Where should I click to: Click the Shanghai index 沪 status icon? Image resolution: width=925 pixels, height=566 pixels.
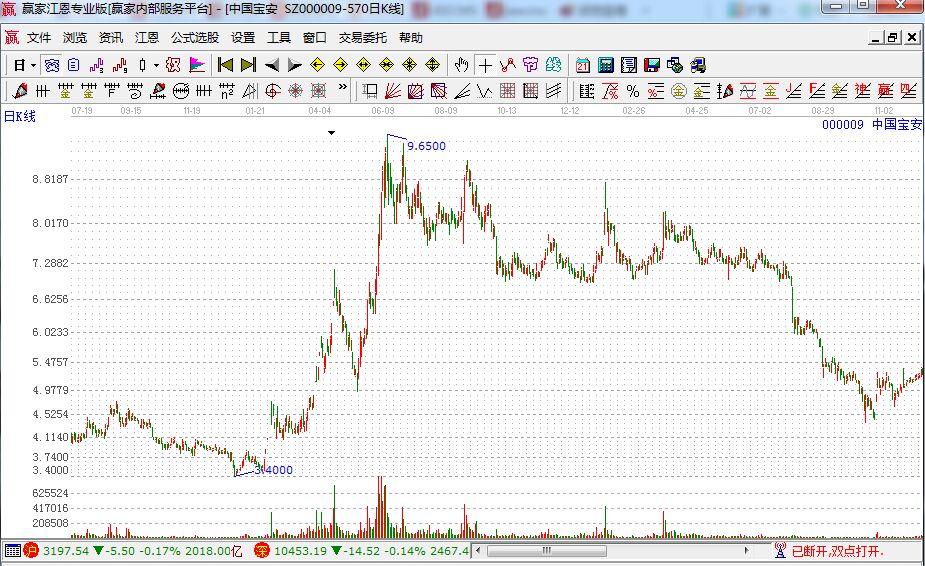pyautogui.click(x=31, y=550)
